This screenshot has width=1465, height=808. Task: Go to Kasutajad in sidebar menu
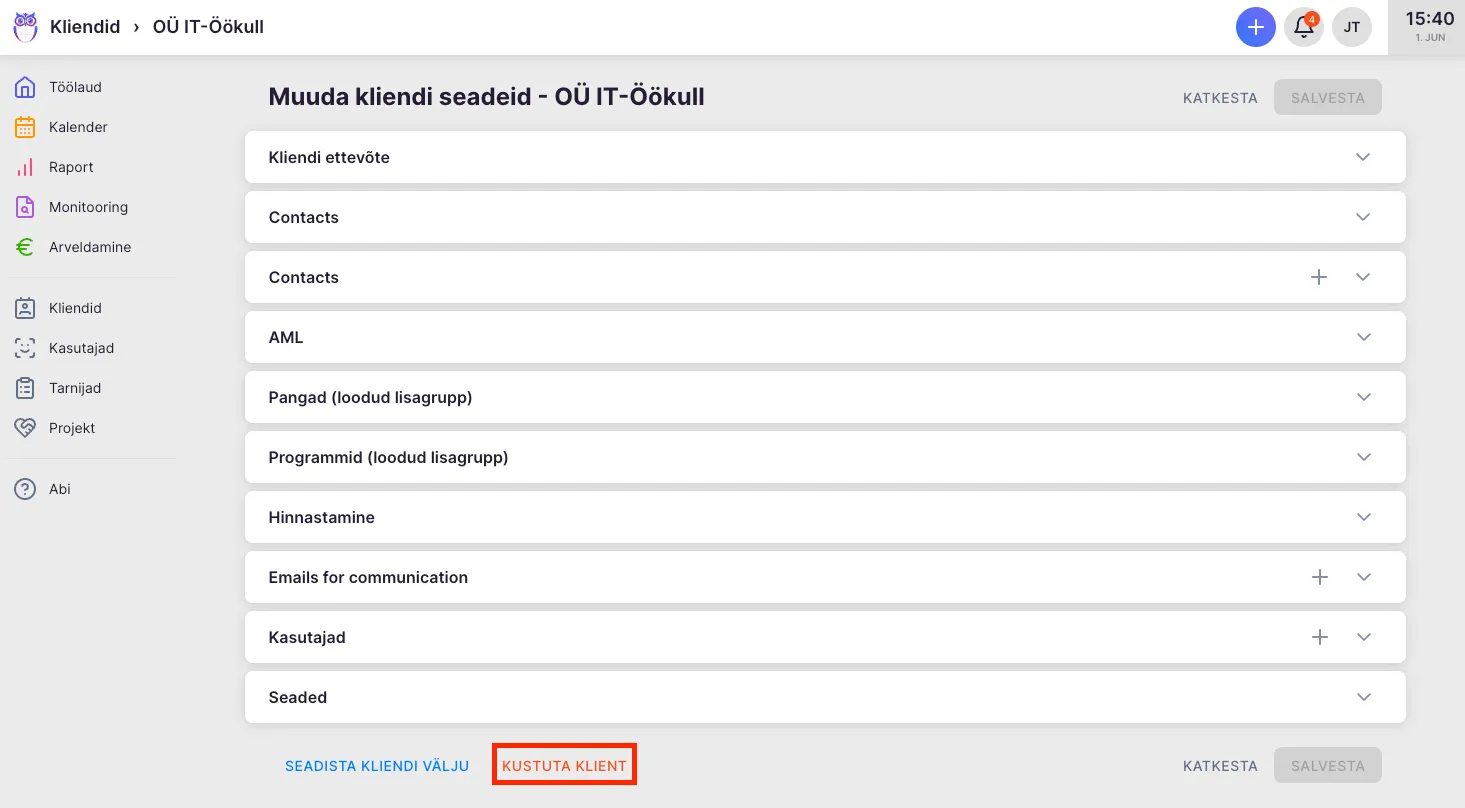pyautogui.click(x=81, y=348)
